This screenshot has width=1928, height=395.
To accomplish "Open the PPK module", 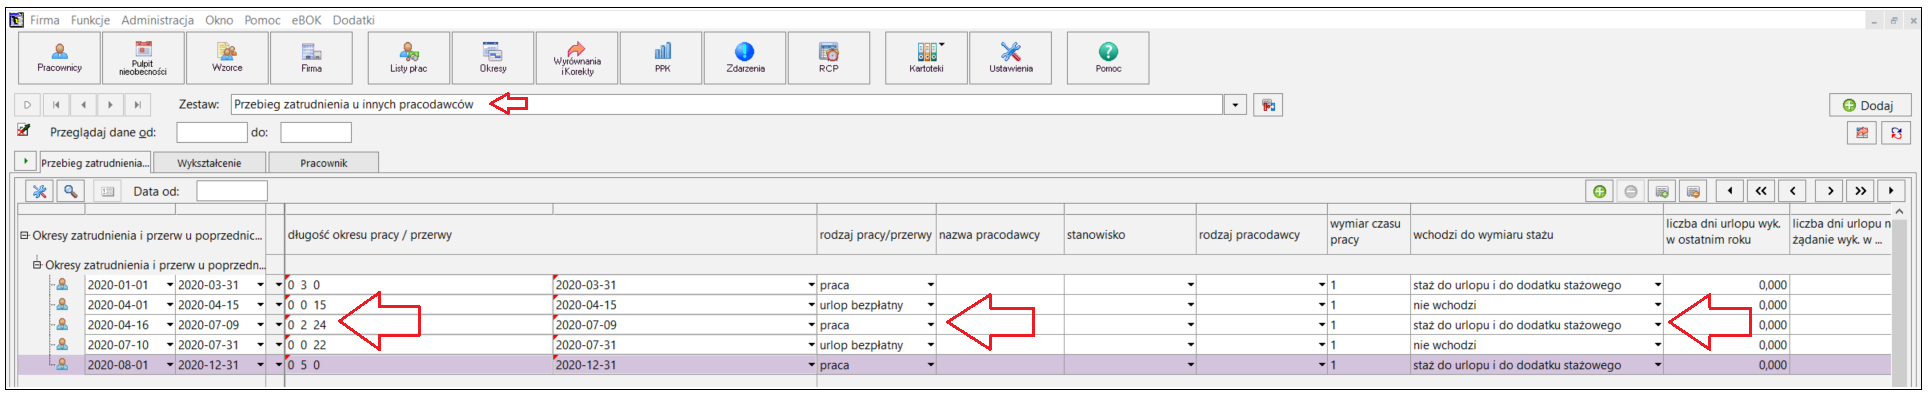I will 662,57.
